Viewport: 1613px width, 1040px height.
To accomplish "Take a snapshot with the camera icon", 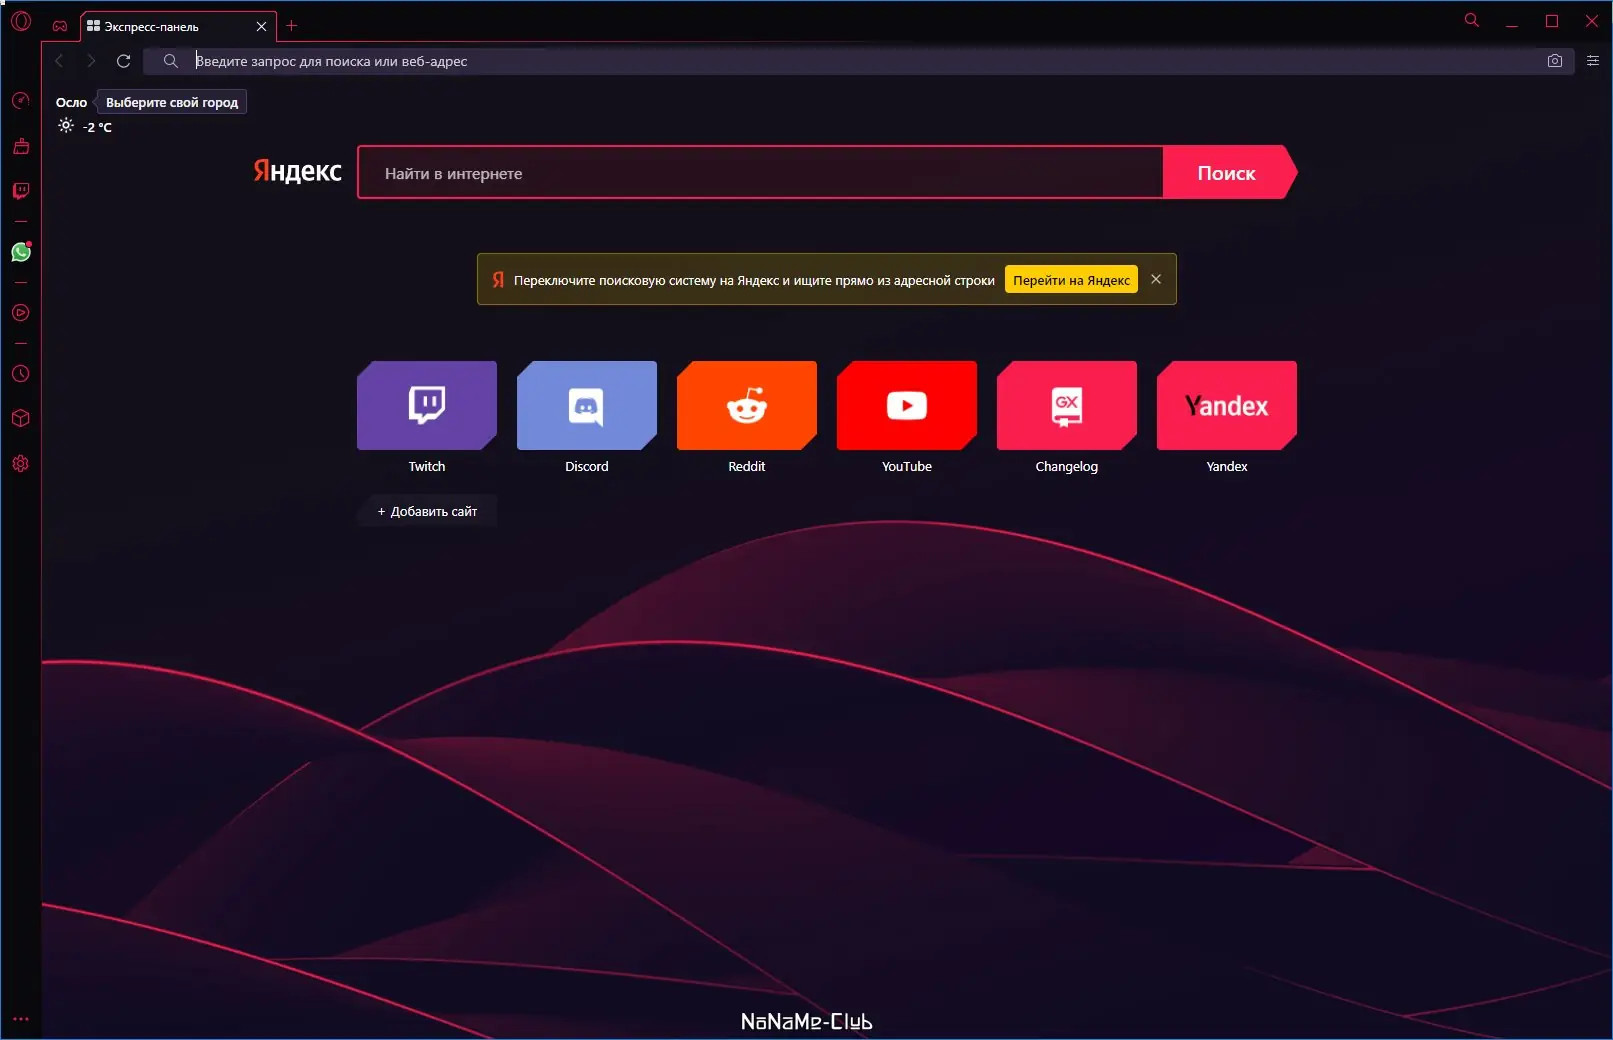I will pos(1555,61).
